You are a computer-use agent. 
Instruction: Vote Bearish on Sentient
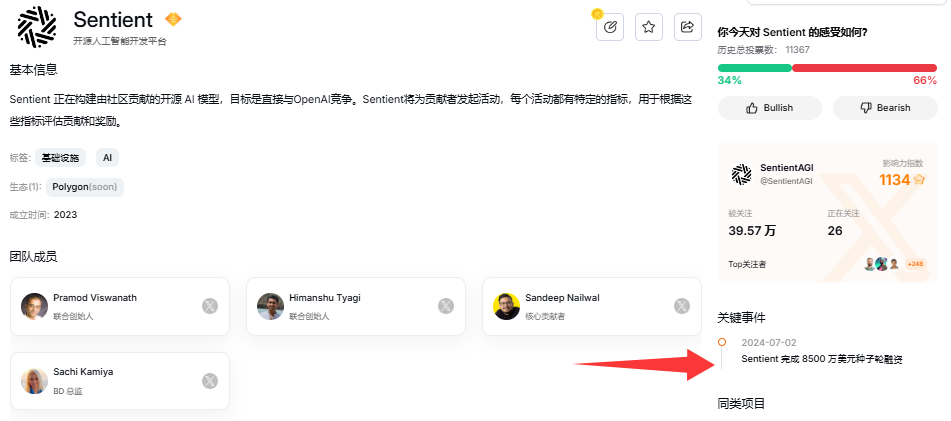(885, 108)
